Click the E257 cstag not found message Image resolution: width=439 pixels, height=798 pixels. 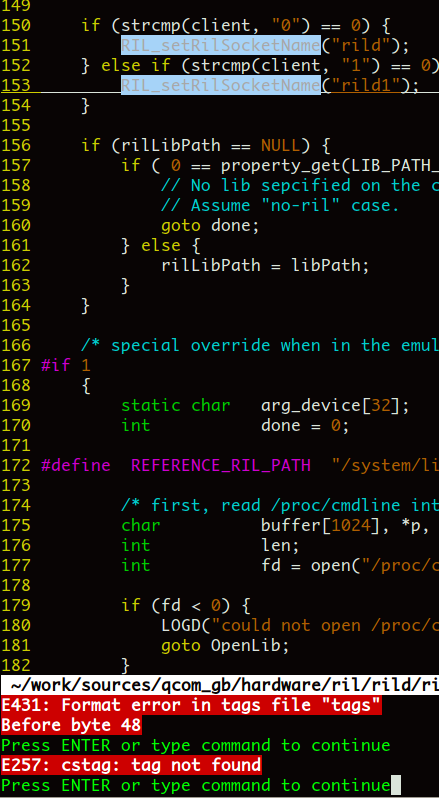pyautogui.click(x=132, y=765)
